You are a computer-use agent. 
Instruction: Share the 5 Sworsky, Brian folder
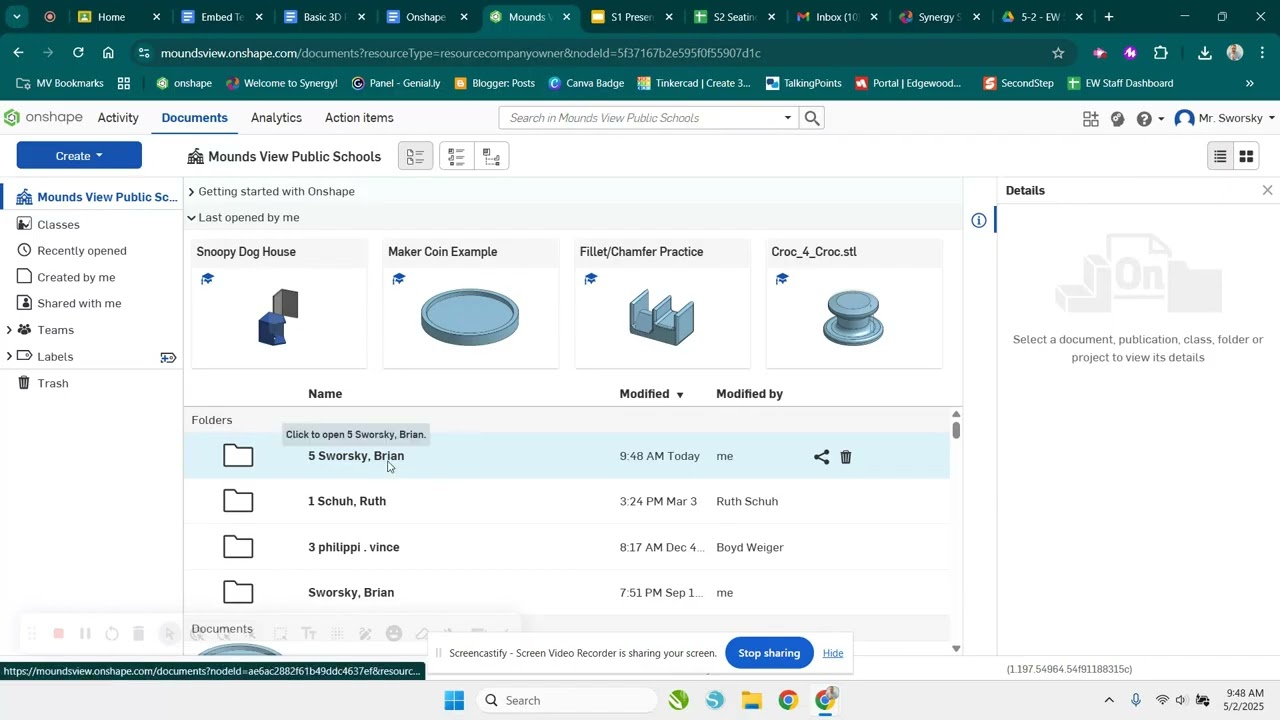coord(821,457)
